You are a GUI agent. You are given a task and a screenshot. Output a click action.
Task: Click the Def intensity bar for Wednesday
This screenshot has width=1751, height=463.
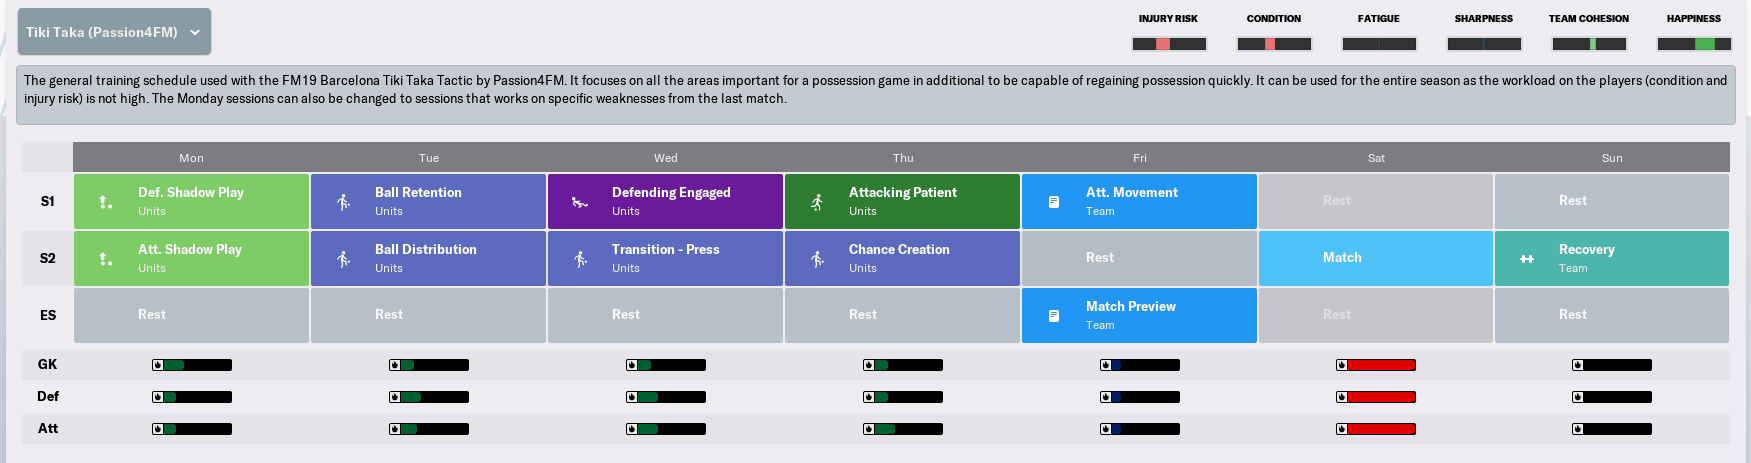point(666,397)
